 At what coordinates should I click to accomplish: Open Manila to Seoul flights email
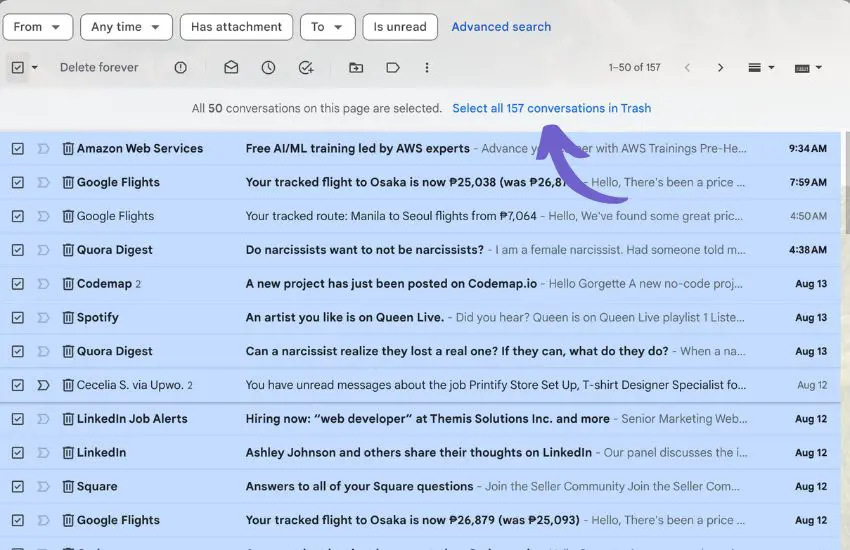pyautogui.click(x=391, y=216)
